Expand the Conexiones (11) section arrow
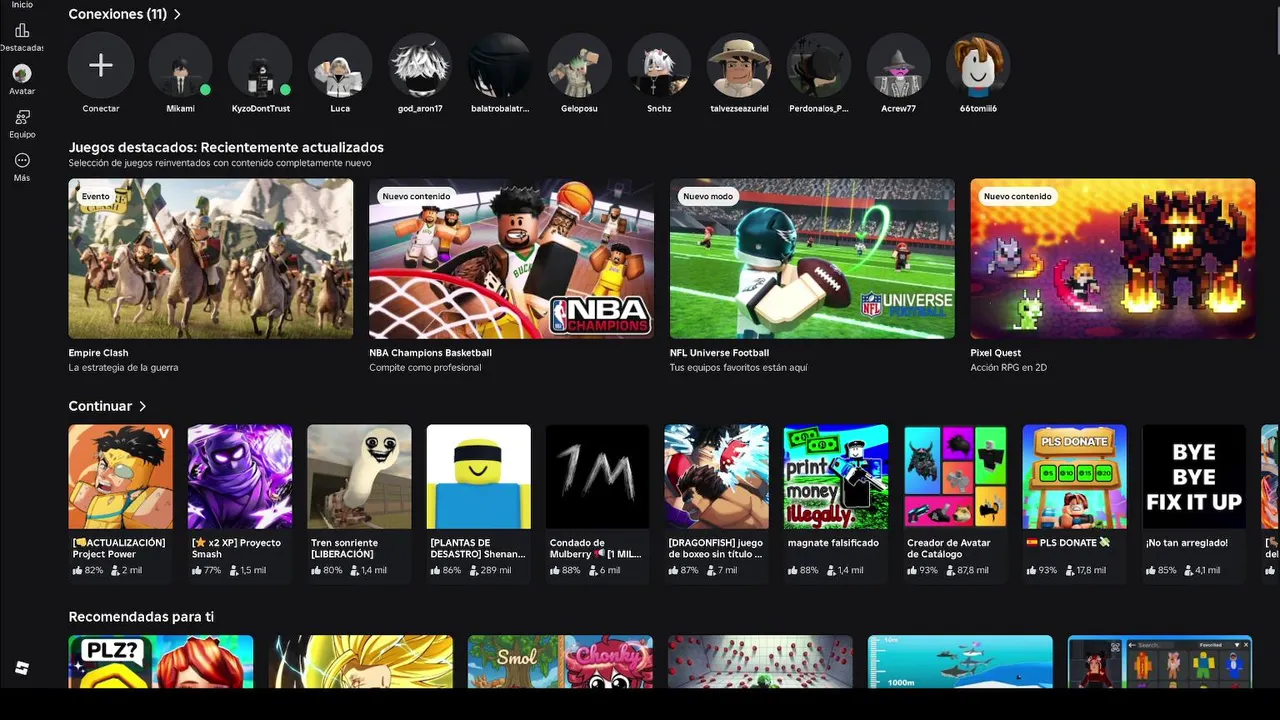This screenshot has height=720, width=1280. [177, 15]
